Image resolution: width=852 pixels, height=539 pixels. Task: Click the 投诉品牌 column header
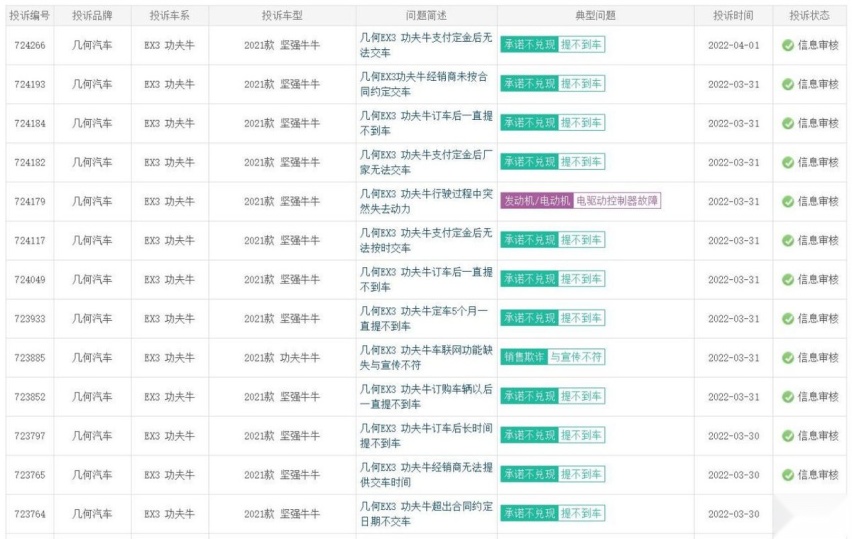pyautogui.click(x=92, y=16)
